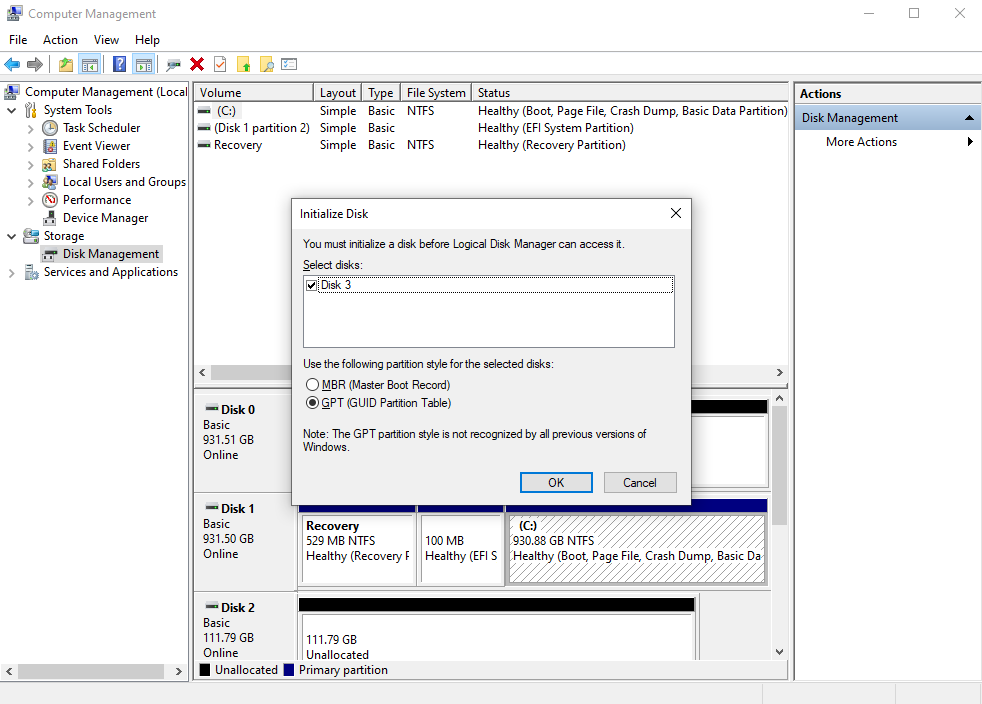Open the File menu

tap(18, 39)
